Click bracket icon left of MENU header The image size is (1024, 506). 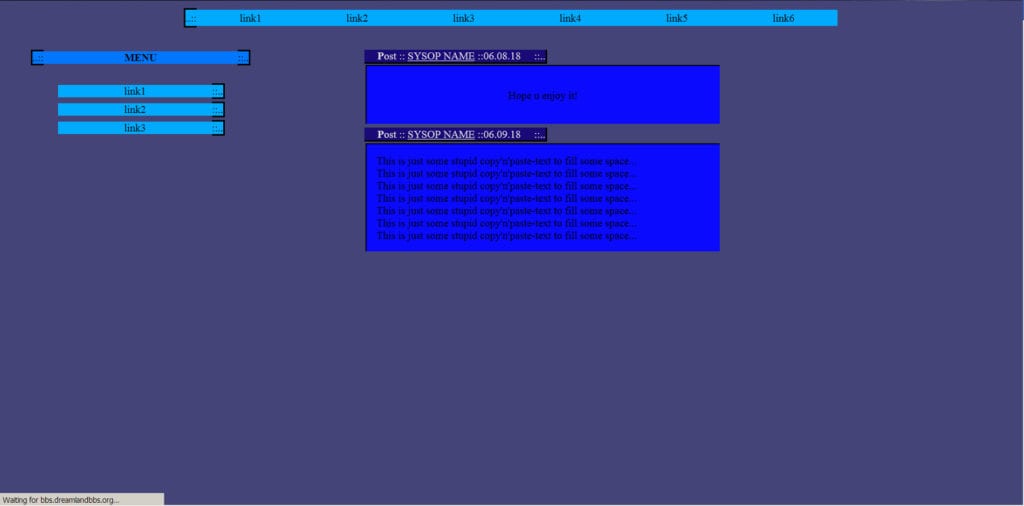(37, 57)
